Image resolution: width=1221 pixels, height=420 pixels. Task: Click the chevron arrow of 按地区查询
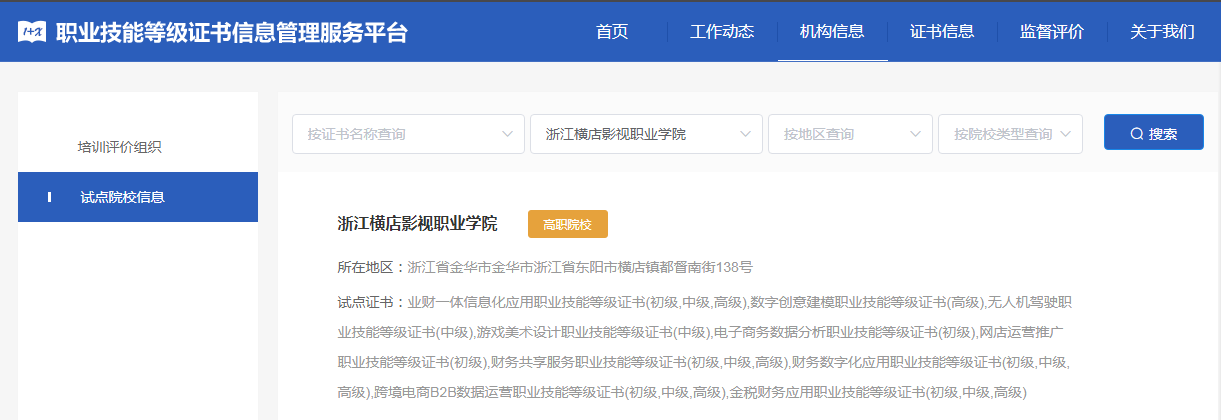(x=915, y=134)
